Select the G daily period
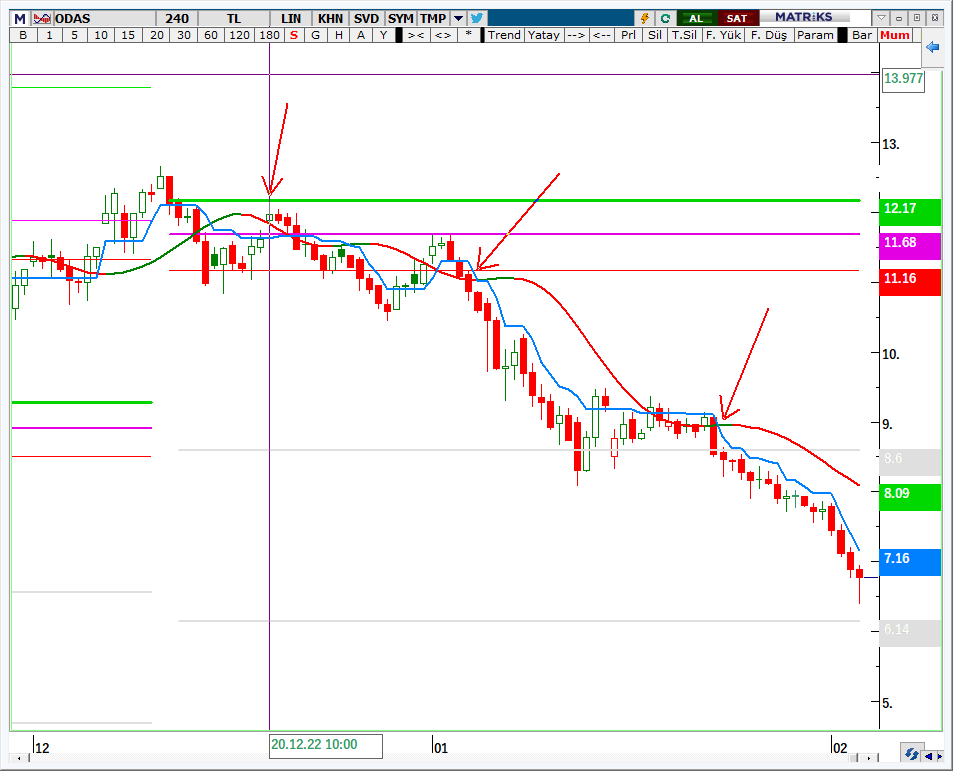 (315, 35)
